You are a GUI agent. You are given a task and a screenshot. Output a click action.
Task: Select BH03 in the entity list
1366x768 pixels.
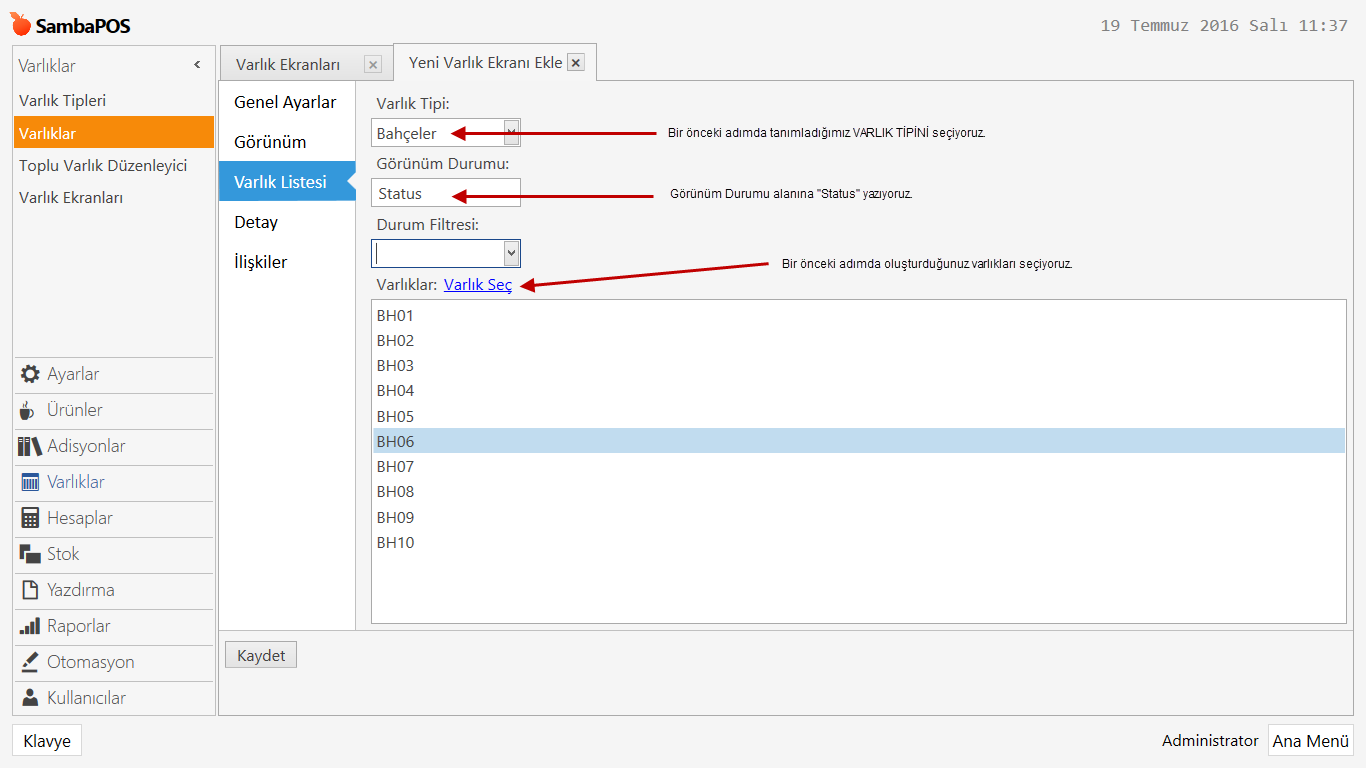[x=859, y=366]
